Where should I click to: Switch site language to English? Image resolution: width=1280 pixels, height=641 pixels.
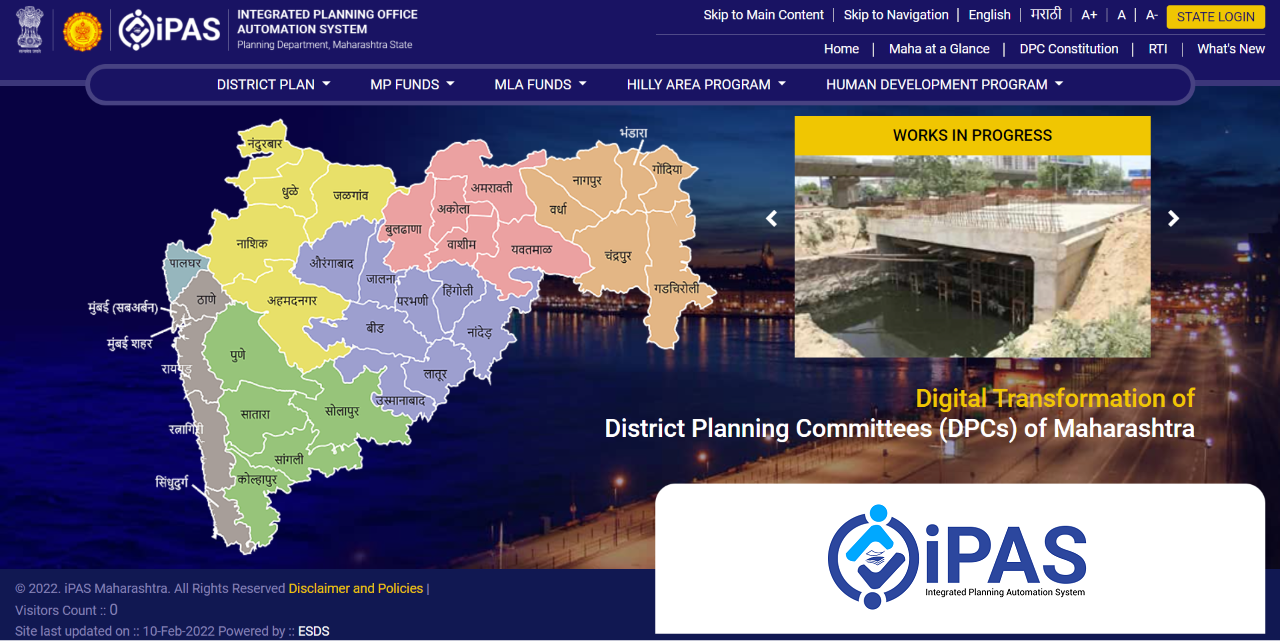tap(989, 15)
